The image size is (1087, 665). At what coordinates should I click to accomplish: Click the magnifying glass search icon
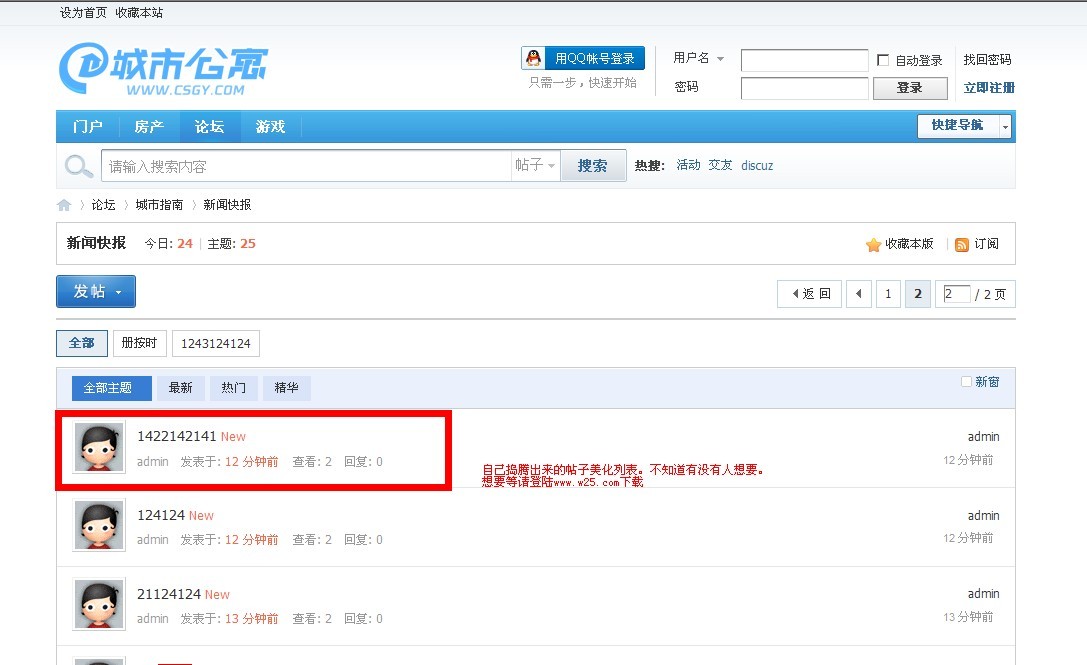pyautogui.click(x=78, y=166)
